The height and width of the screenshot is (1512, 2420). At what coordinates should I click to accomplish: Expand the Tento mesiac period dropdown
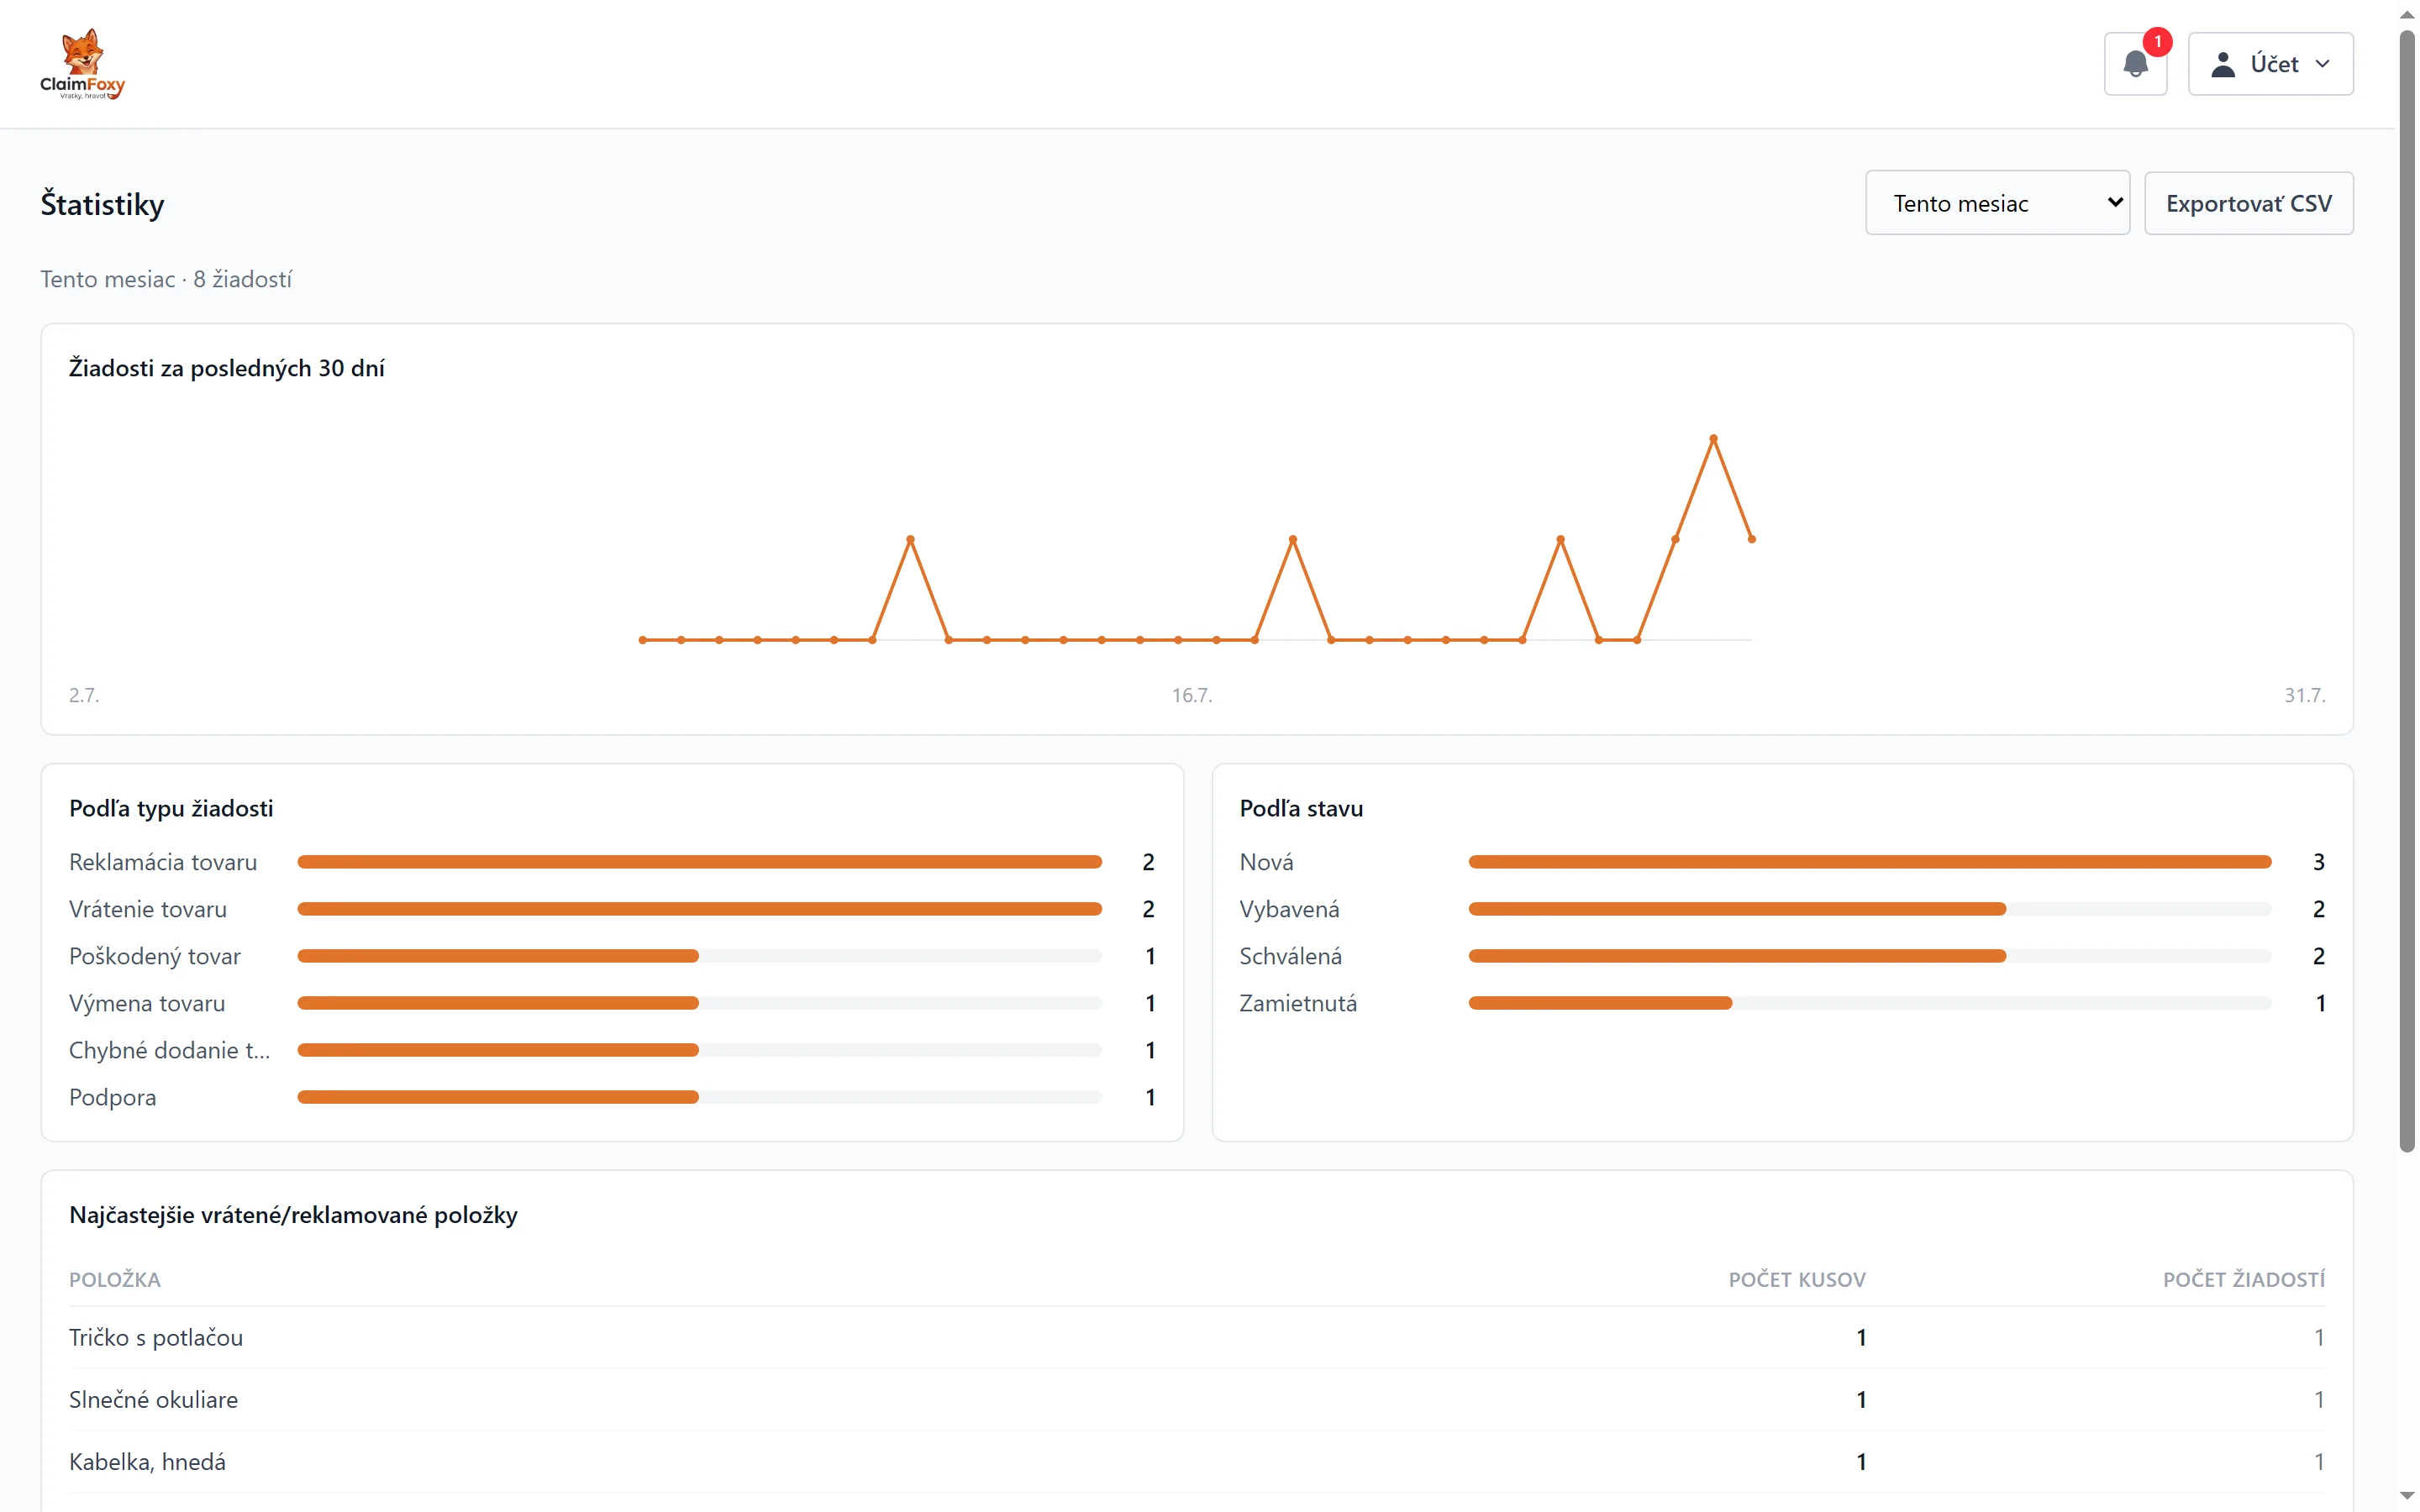1997,203
